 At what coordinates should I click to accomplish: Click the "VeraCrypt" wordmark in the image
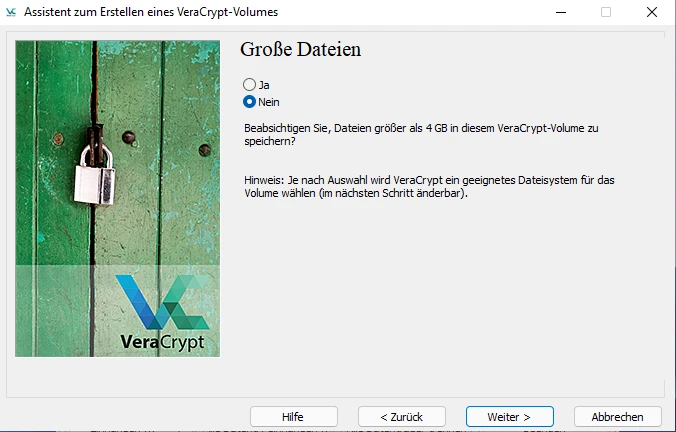pos(162,341)
